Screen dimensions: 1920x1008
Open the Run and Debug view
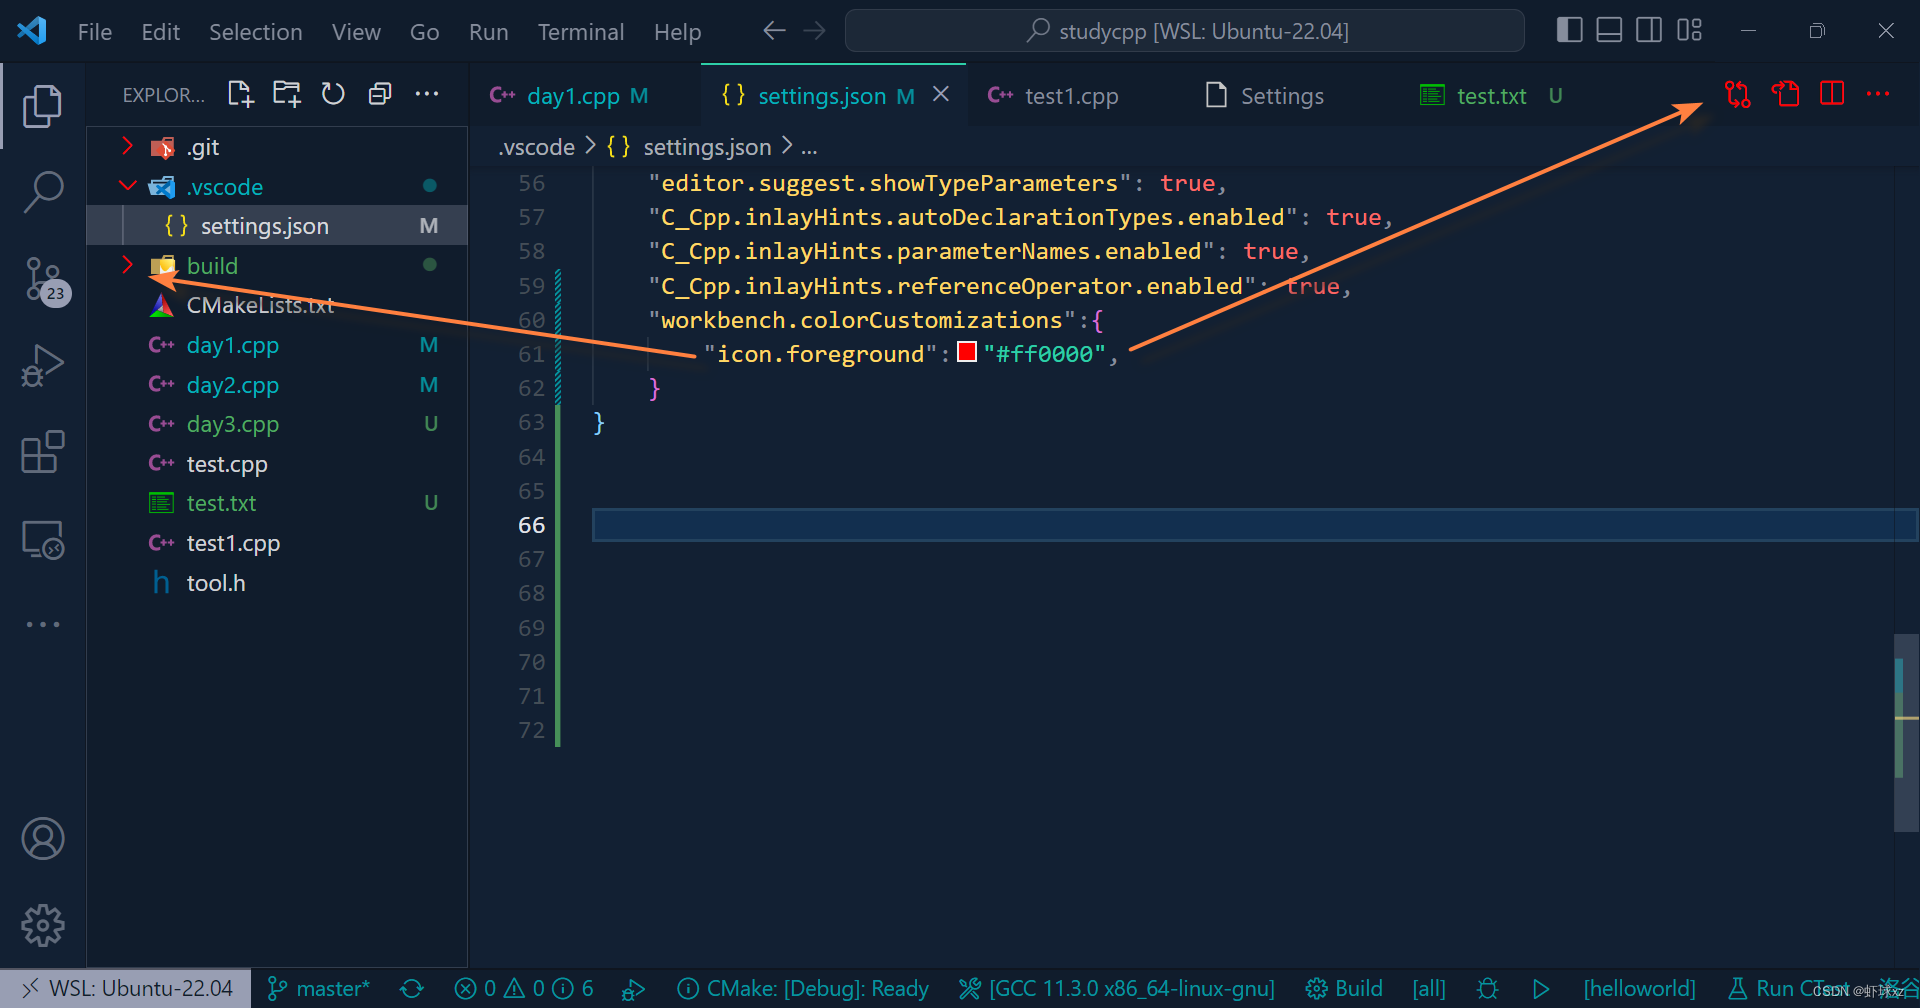[x=42, y=365]
